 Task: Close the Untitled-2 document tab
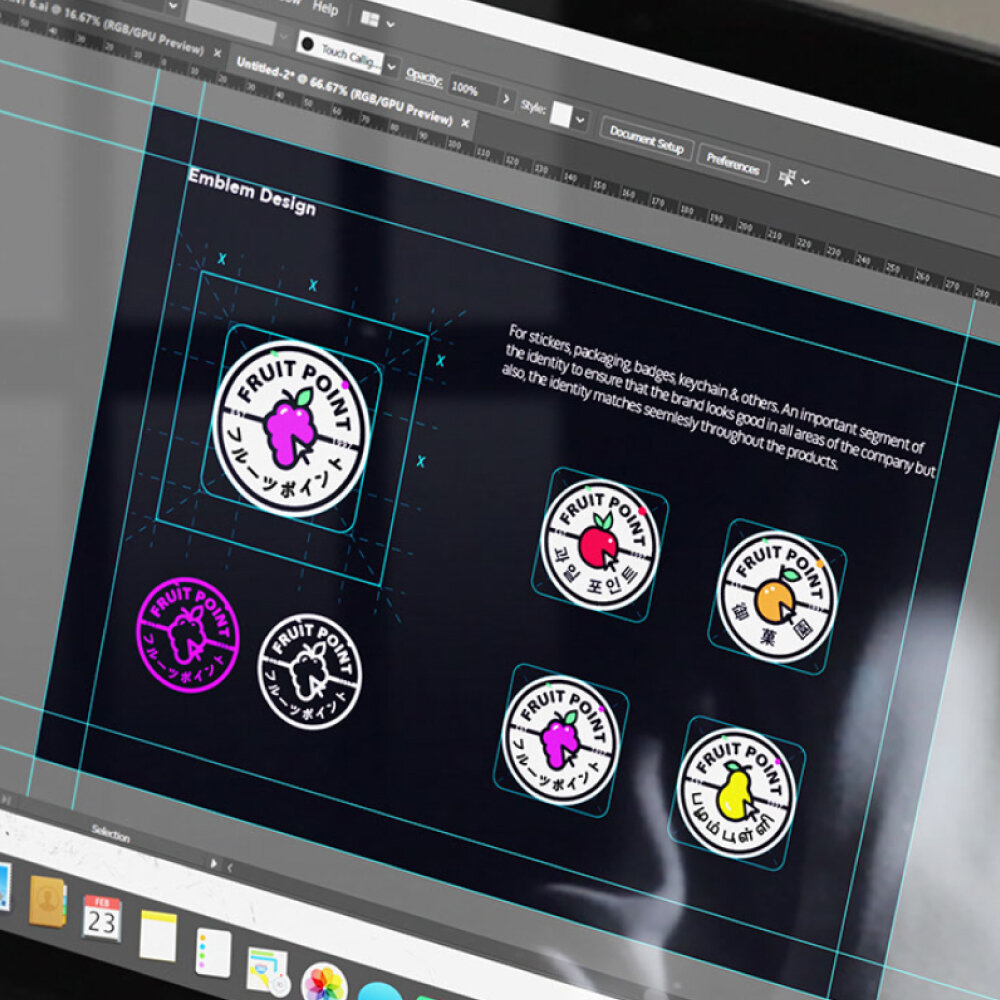[466, 123]
